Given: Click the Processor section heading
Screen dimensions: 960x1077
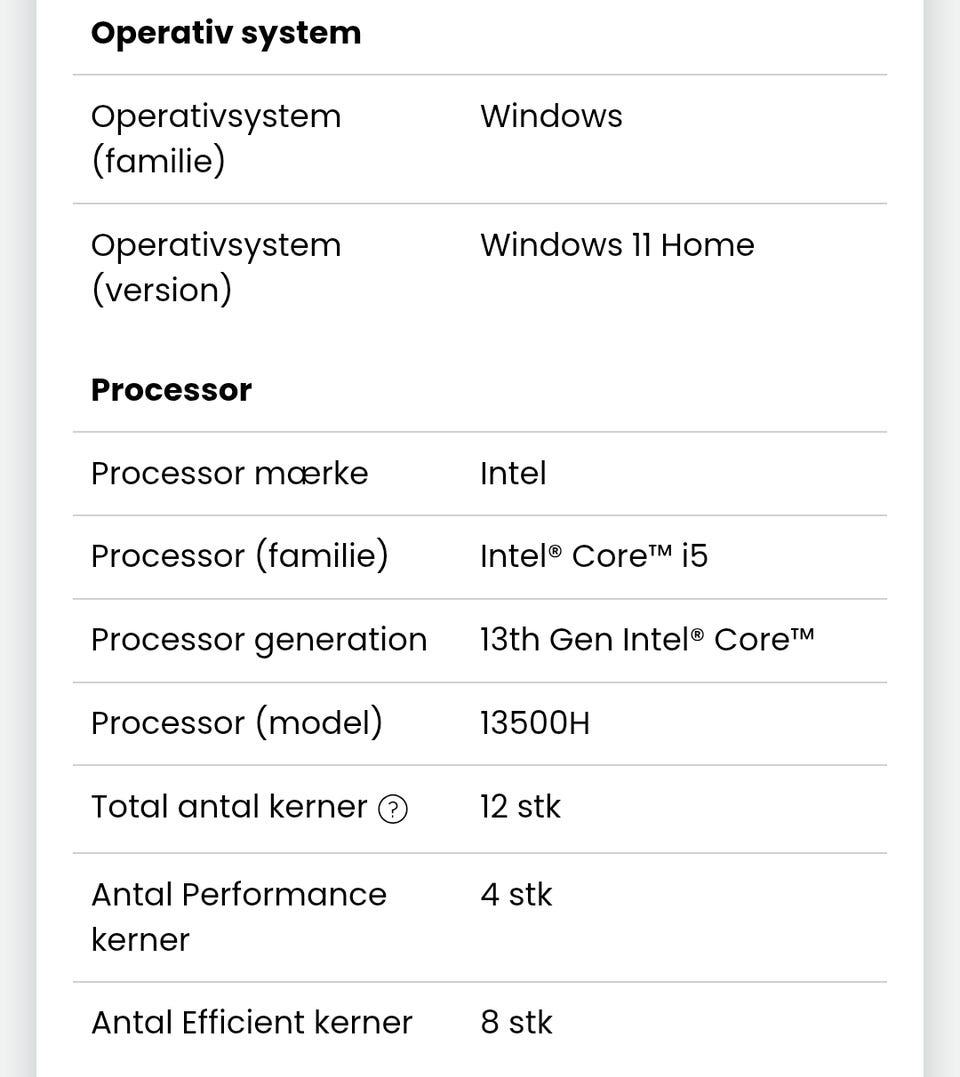Looking at the screenshot, I should [171, 390].
